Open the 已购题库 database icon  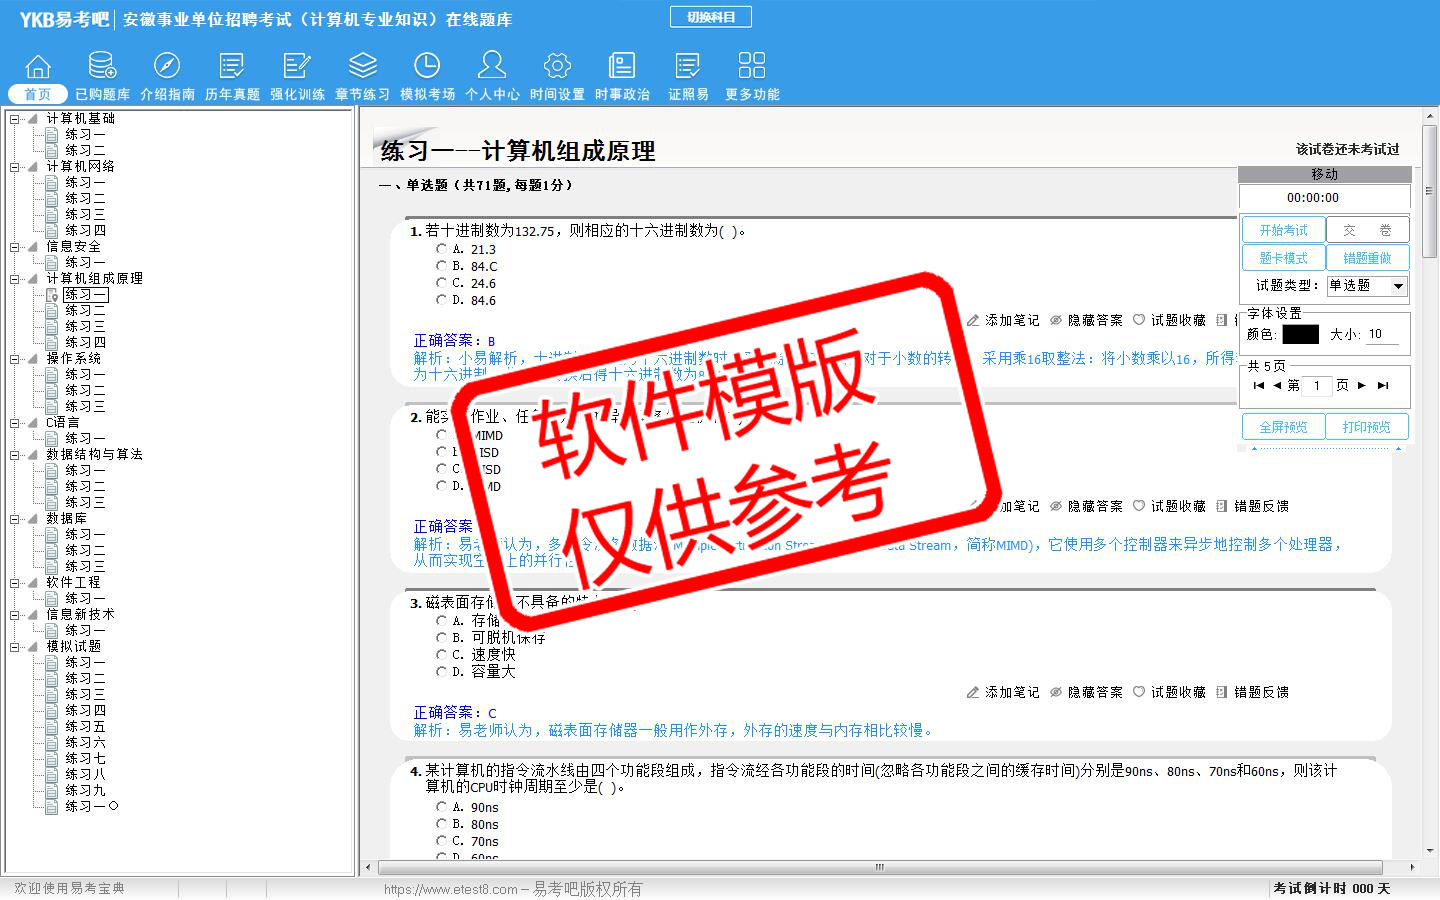(x=102, y=66)
